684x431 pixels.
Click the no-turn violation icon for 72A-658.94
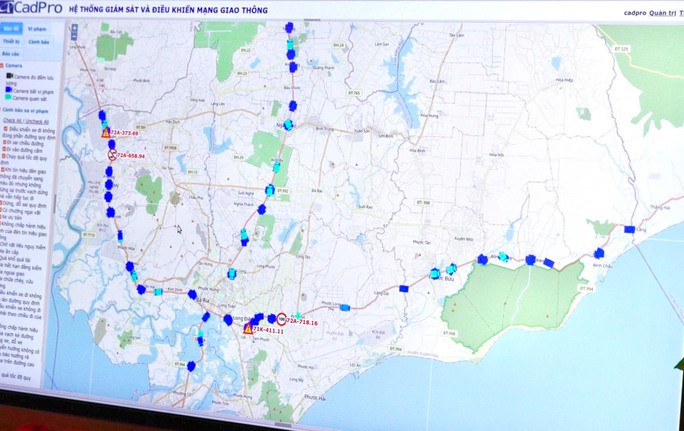pos(112,155)
